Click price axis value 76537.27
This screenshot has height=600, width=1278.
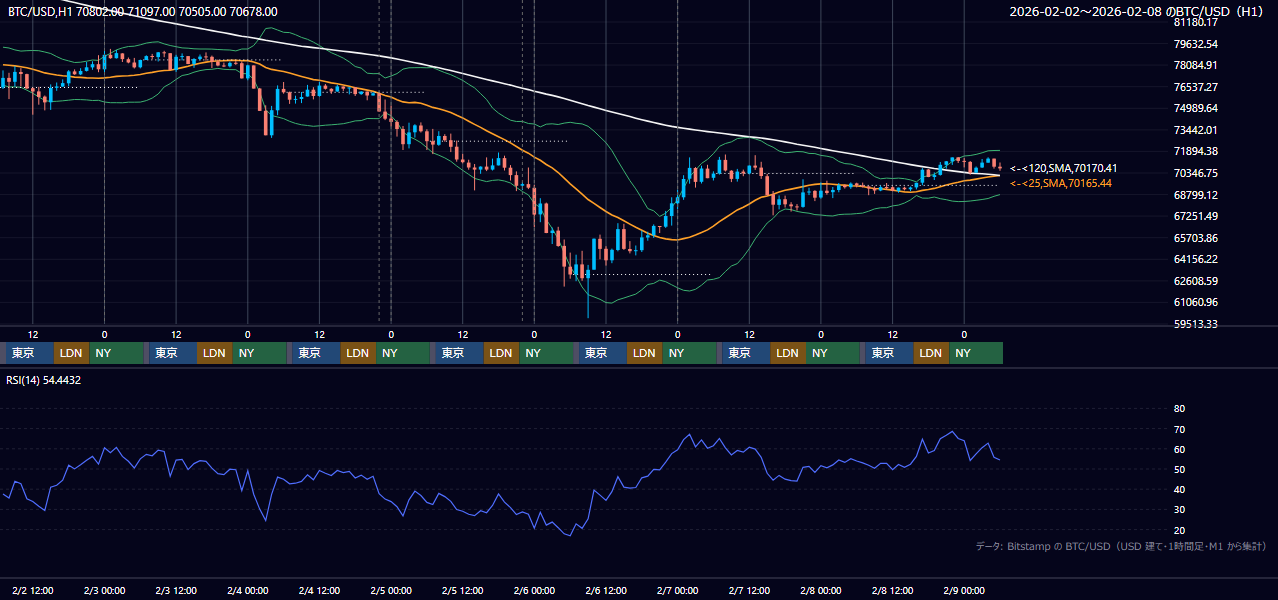tap(1195, 87)
